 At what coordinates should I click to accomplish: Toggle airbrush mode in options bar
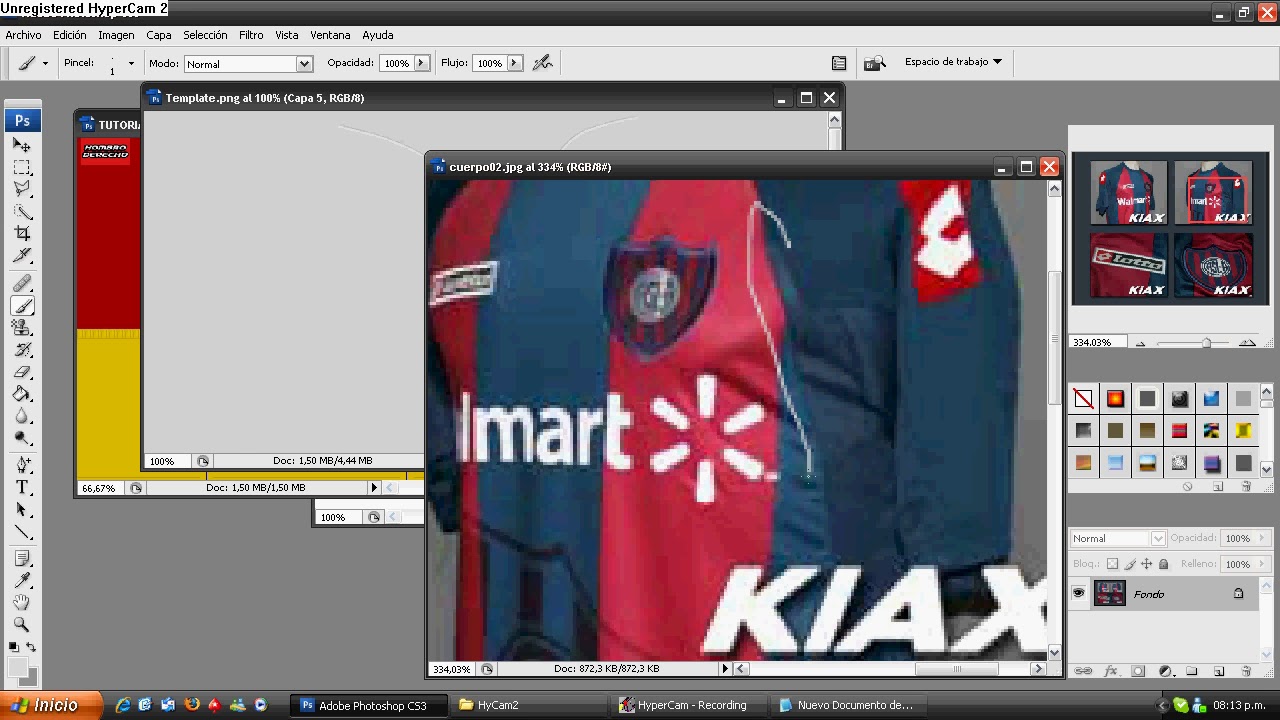click(x=543, y=63)
